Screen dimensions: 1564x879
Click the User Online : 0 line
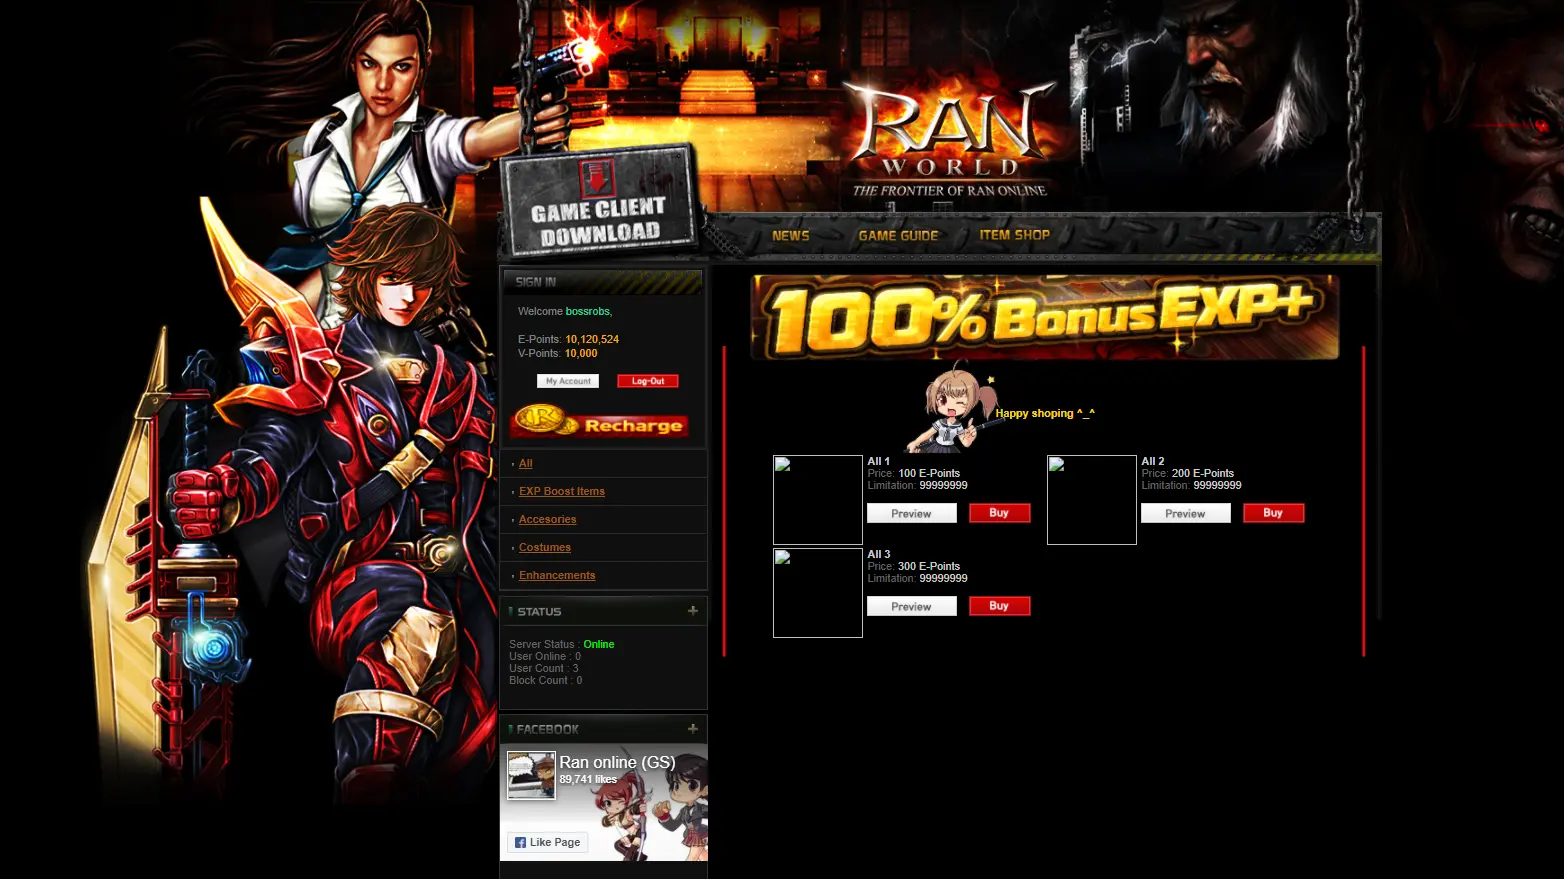[545, 656]
